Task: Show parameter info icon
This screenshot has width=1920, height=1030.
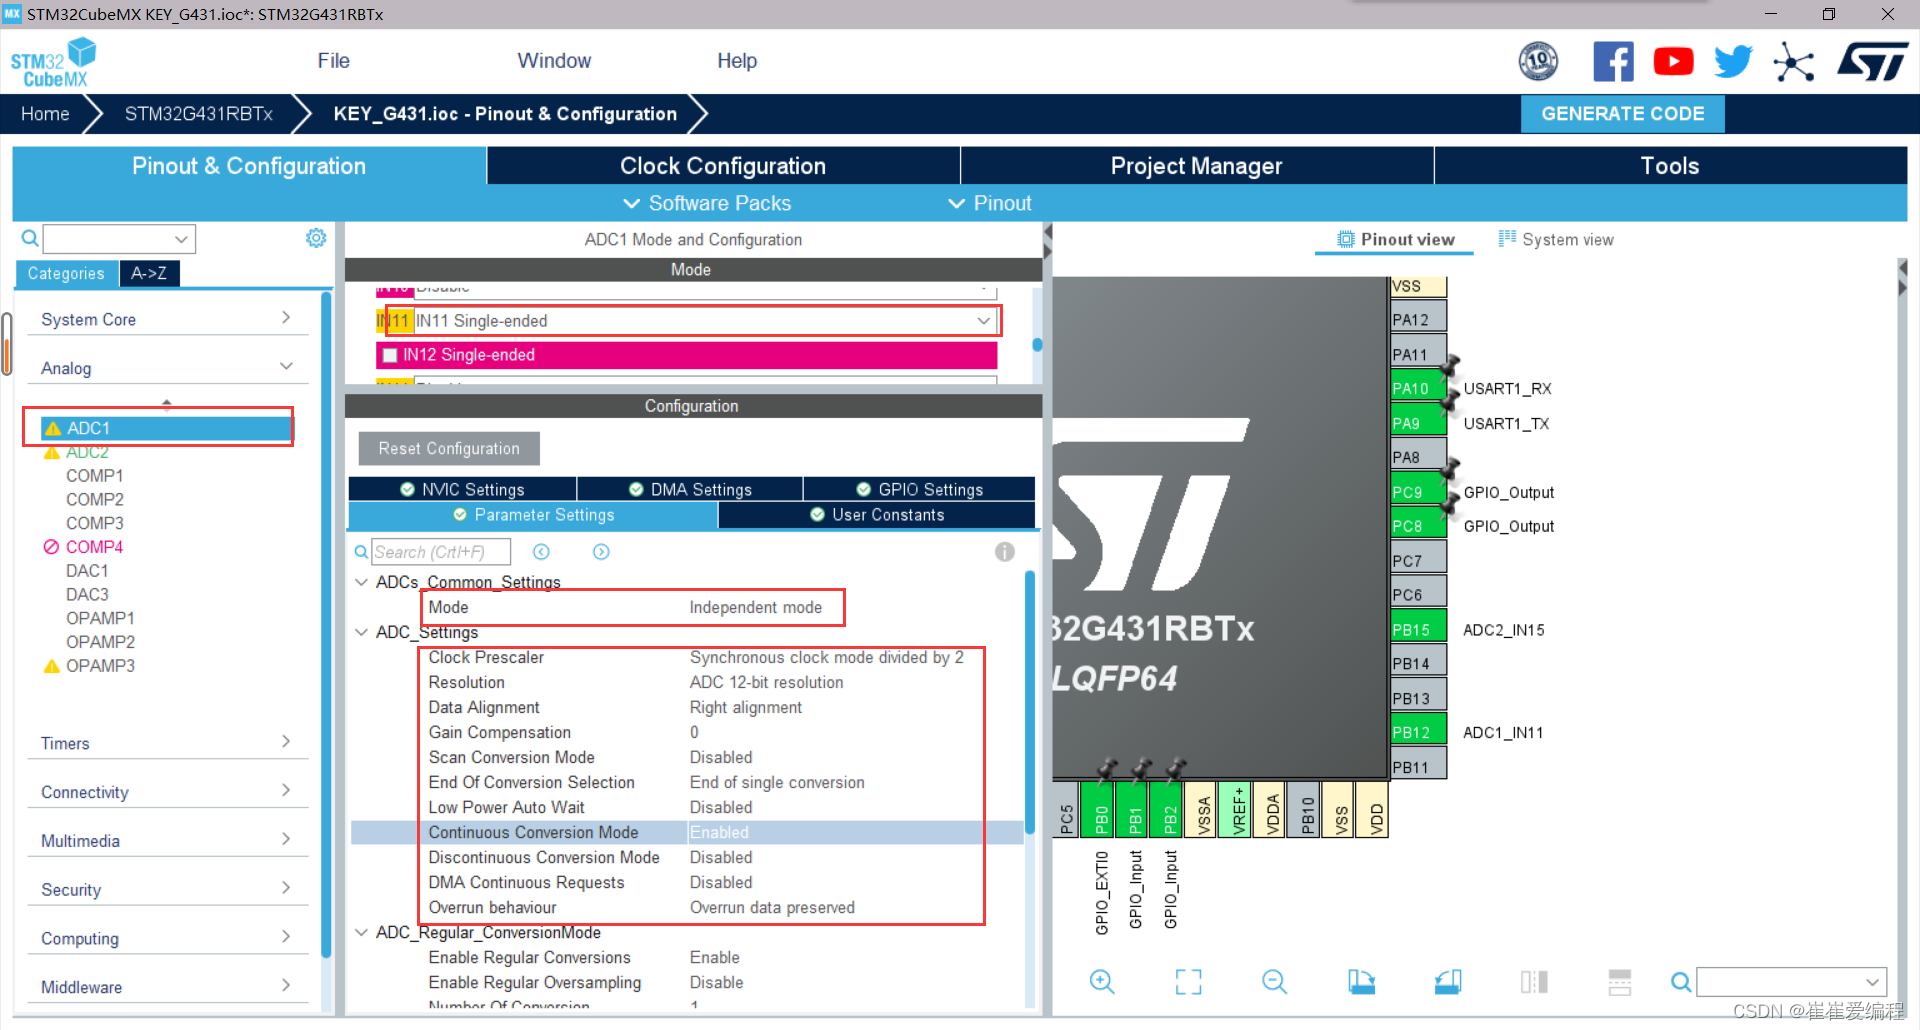Action: click(1005, 552)
